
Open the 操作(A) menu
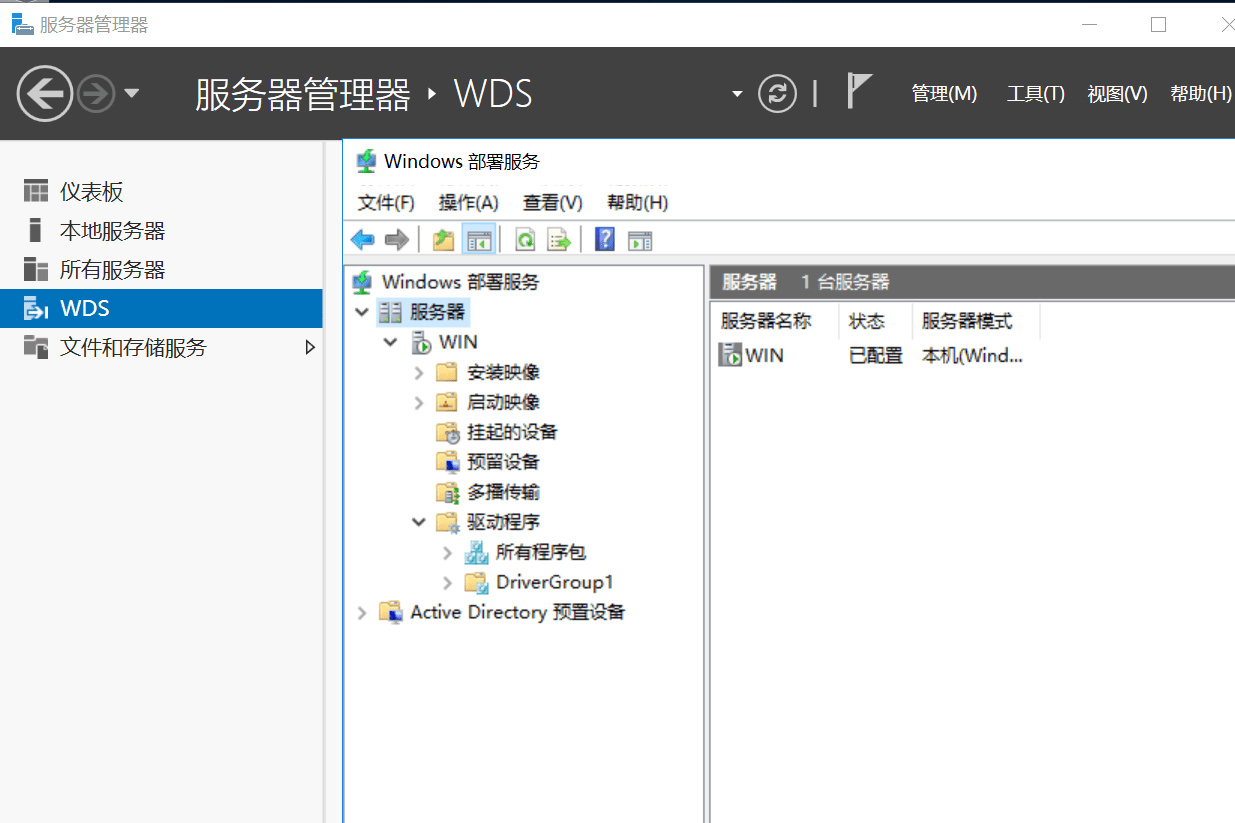pyautogui.click(x=468, y=202)
